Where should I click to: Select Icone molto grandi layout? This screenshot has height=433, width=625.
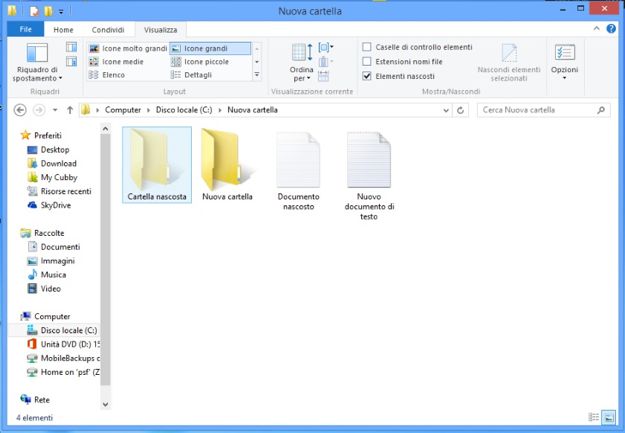pyautogui.click(x=128, y=48)
